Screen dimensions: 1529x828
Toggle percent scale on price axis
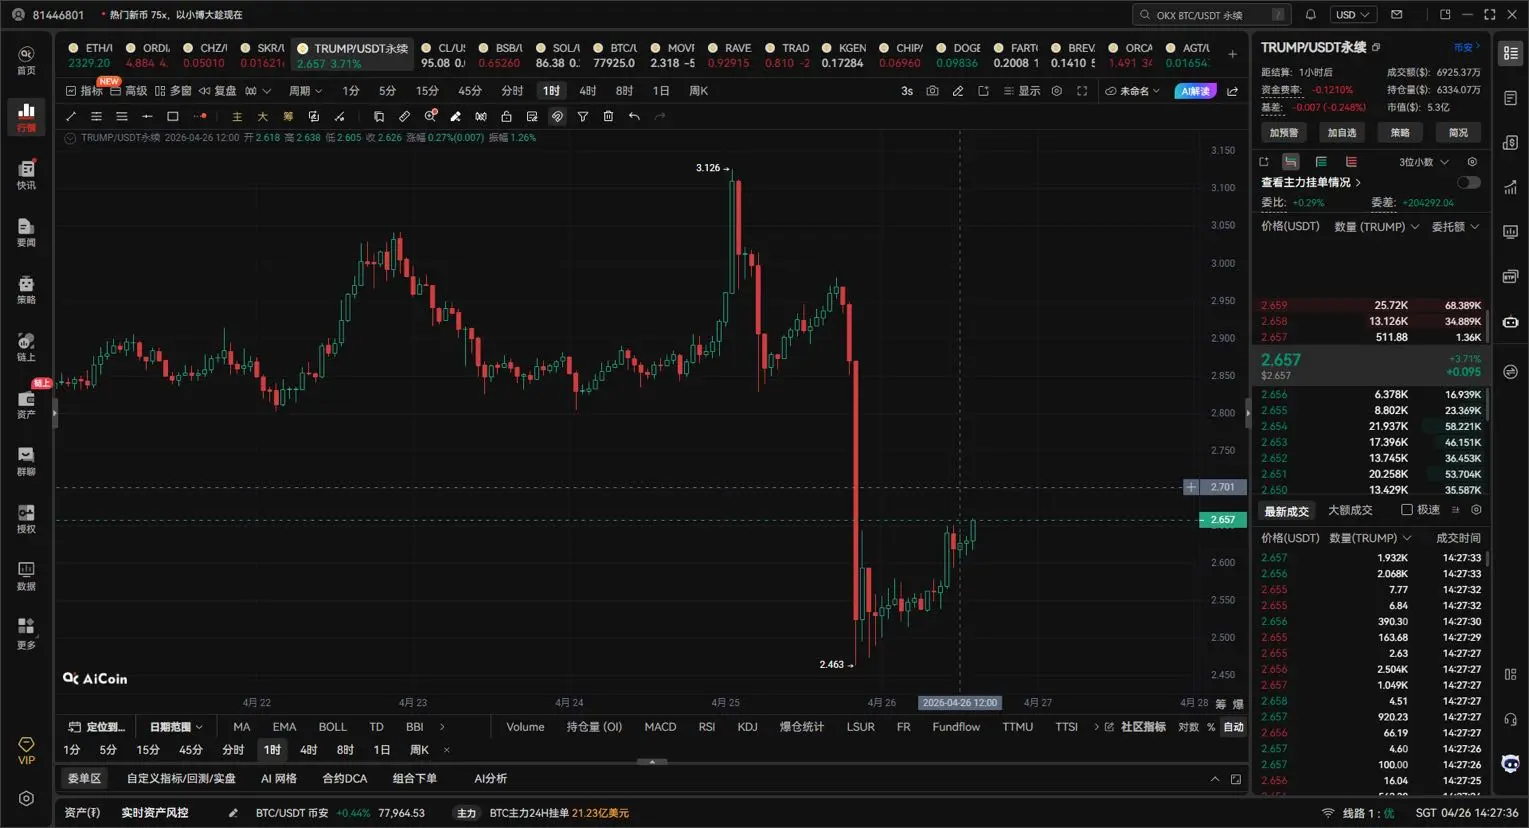tap(1210, 727)
